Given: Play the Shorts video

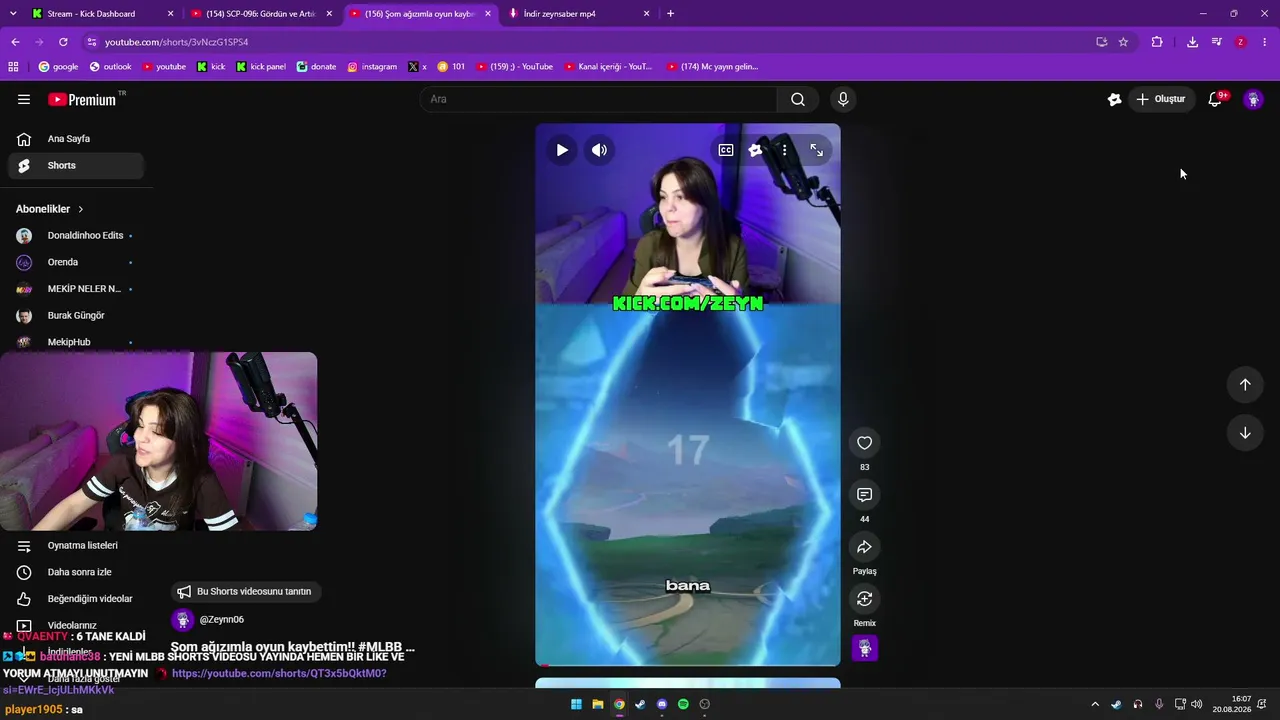Looking at the screenshot, I should coord(562,150).
